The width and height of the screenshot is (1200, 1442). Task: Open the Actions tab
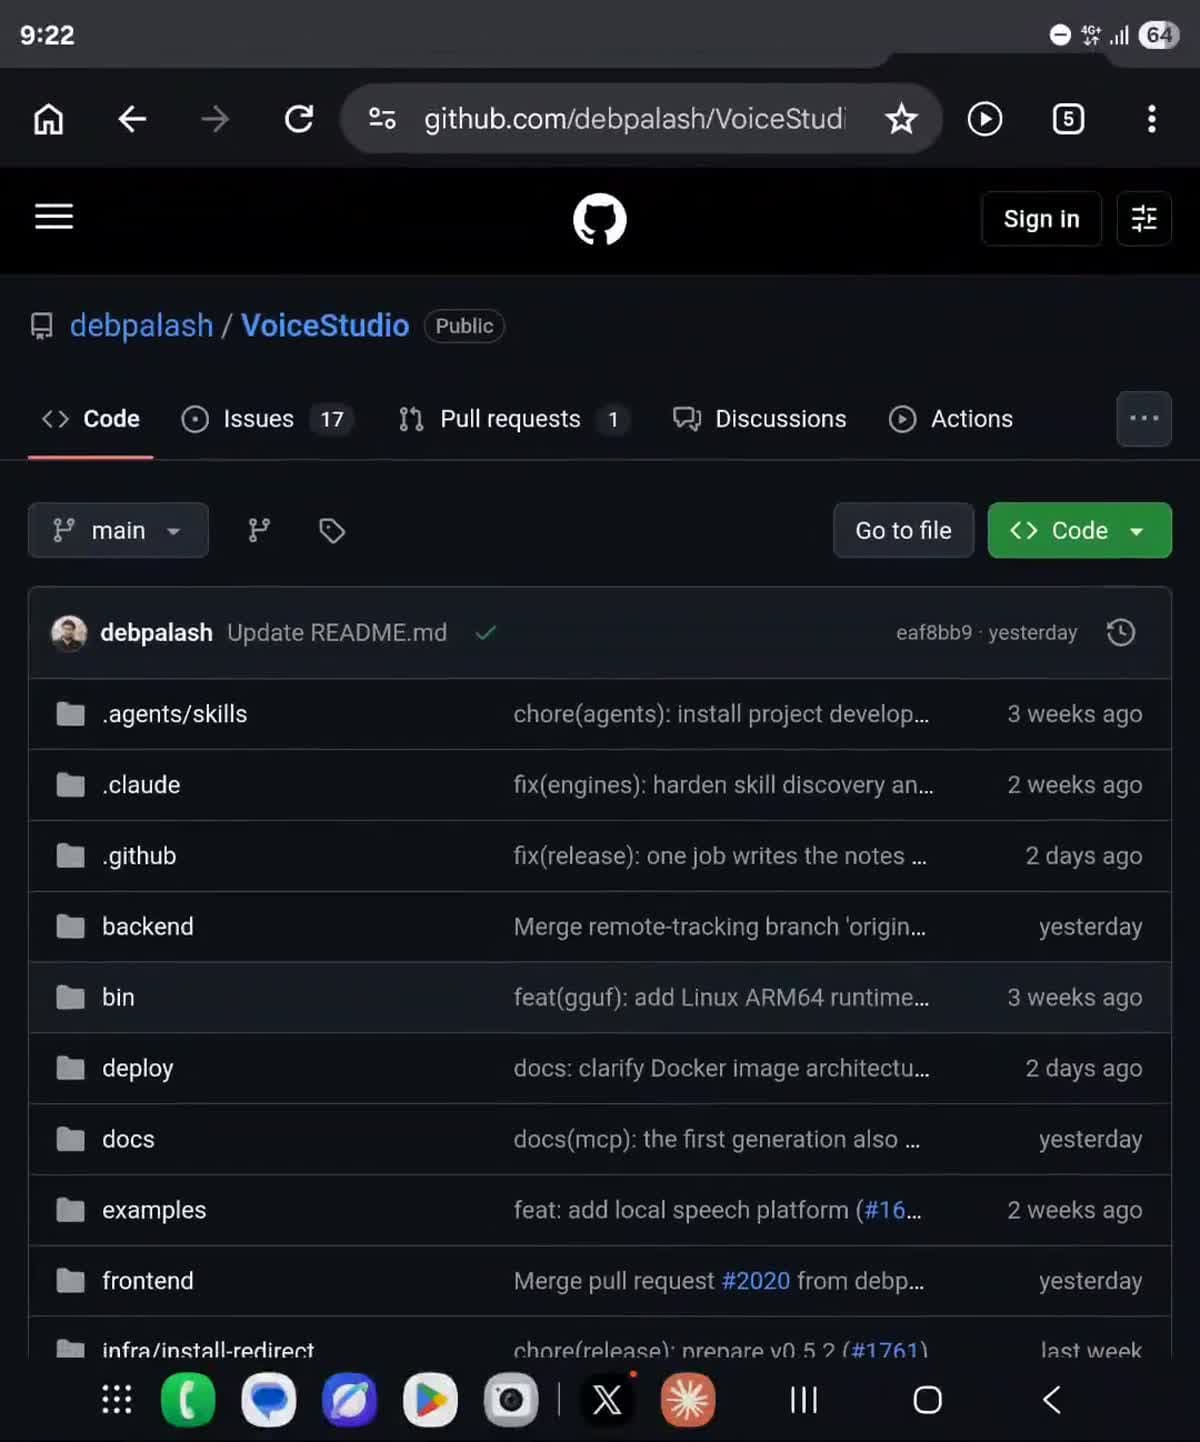[x=951, y=419]
